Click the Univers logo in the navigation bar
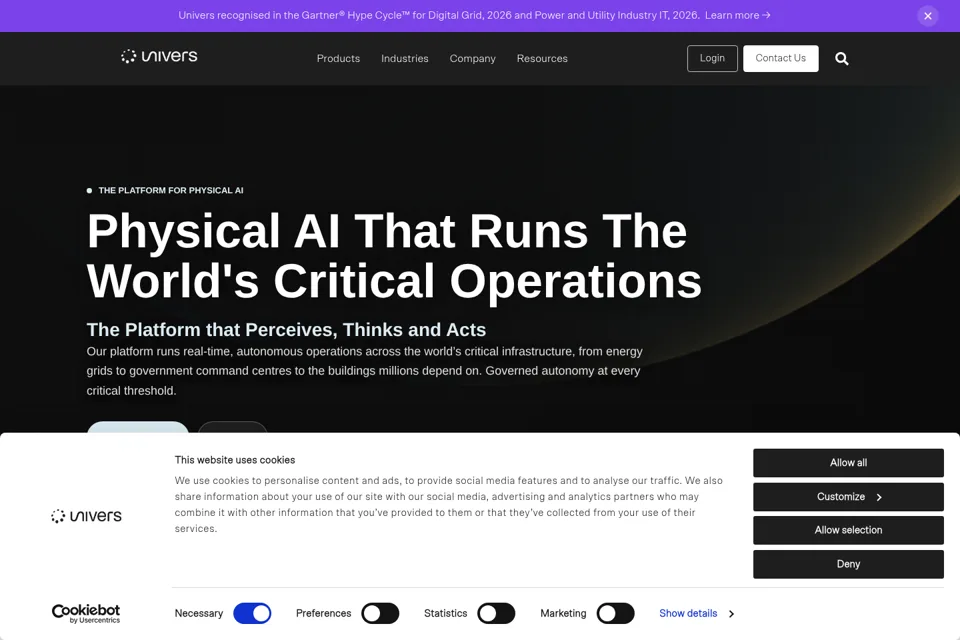Viewport: 960px width, 640px height. [x=159, y=56]
